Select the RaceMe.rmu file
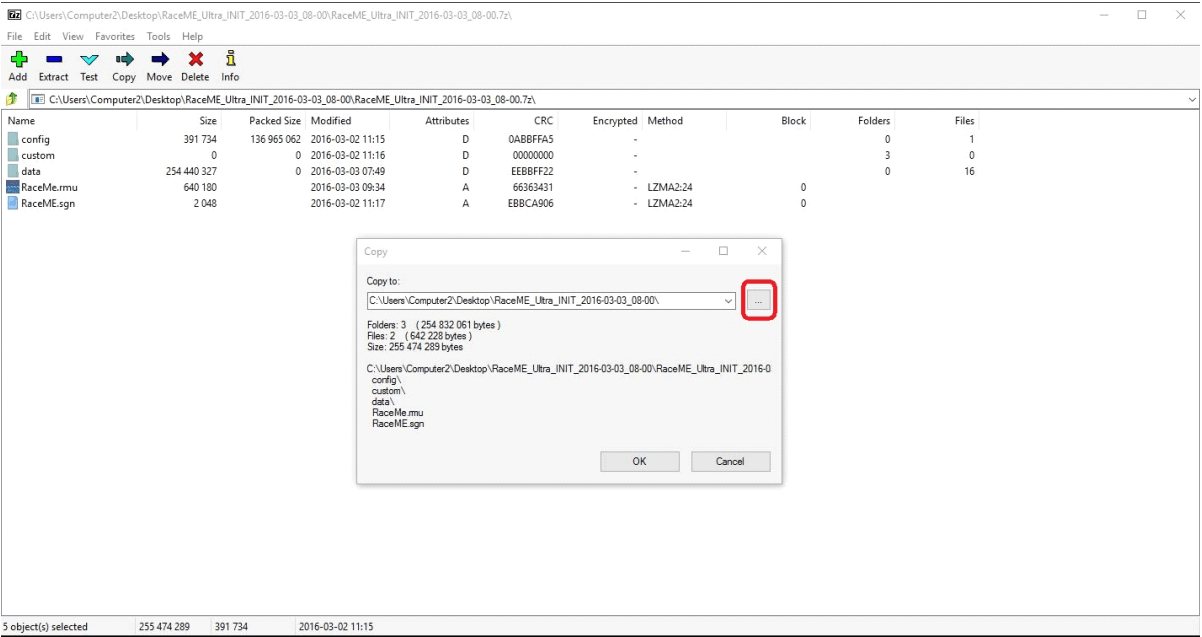This screenshot has height=637, width=1202. tap(48, 187)
